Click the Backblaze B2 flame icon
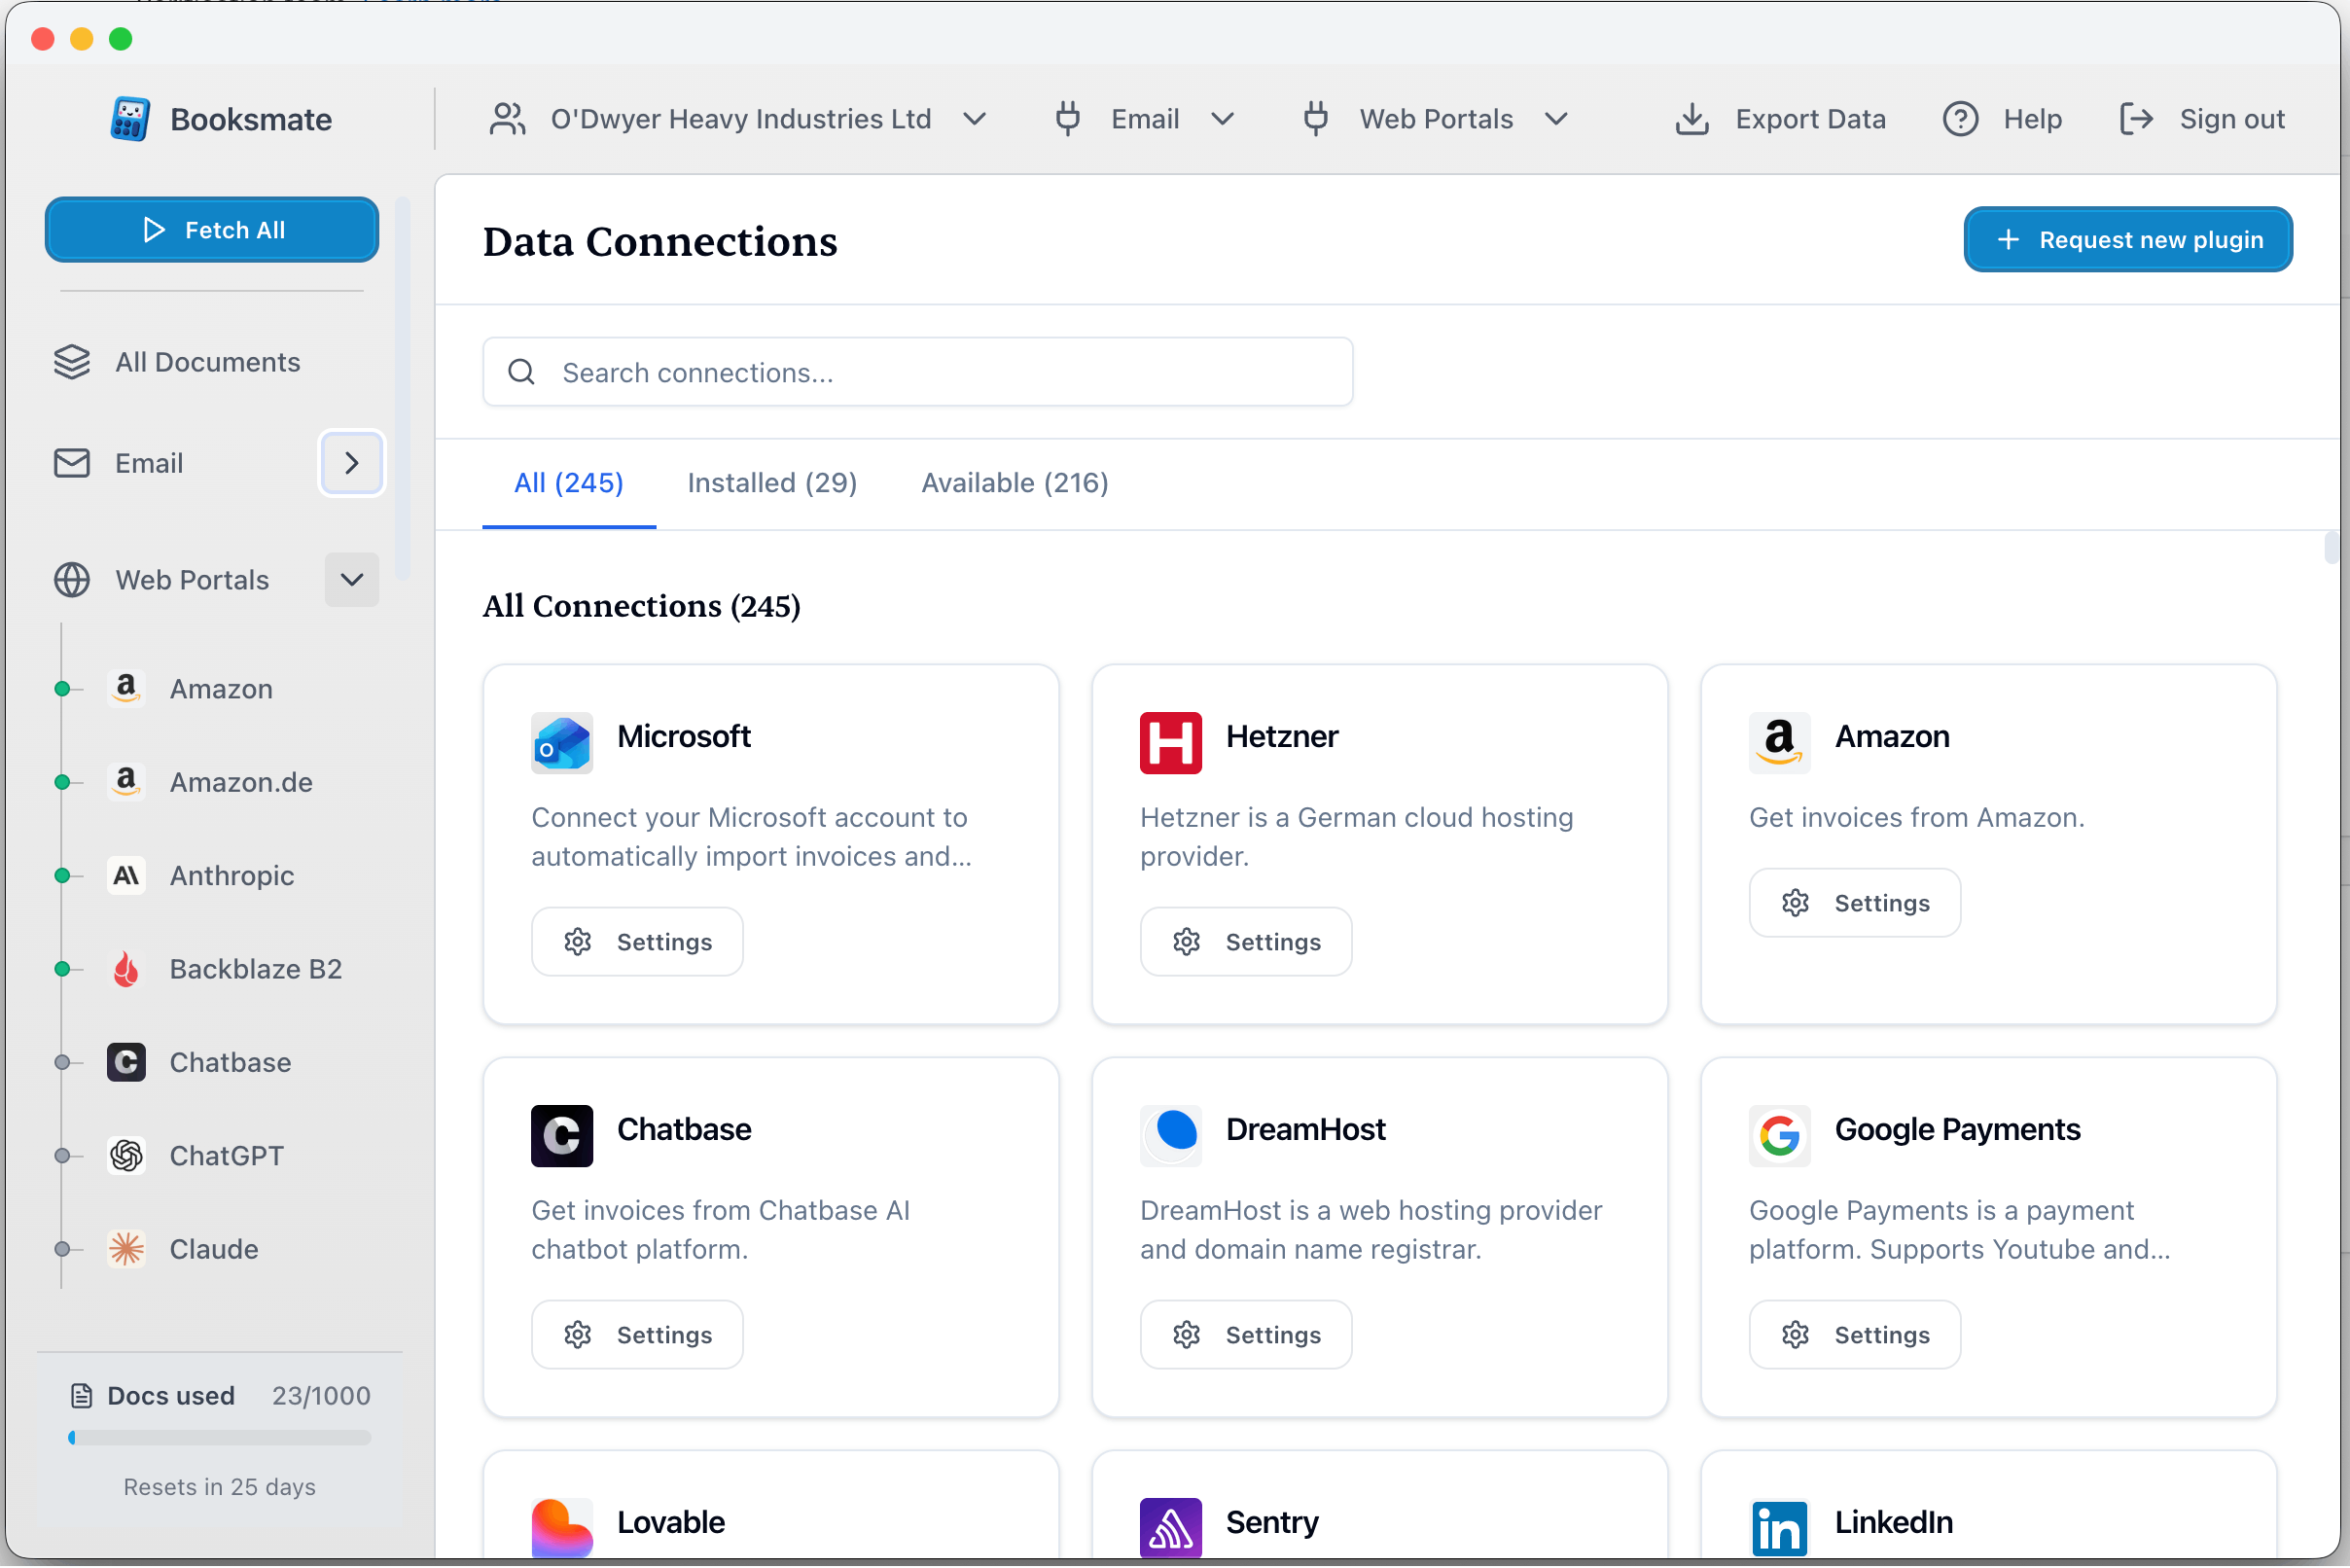Viewport: 2350px width, 1568px height. pyautogui.click(x=126, y=969)
